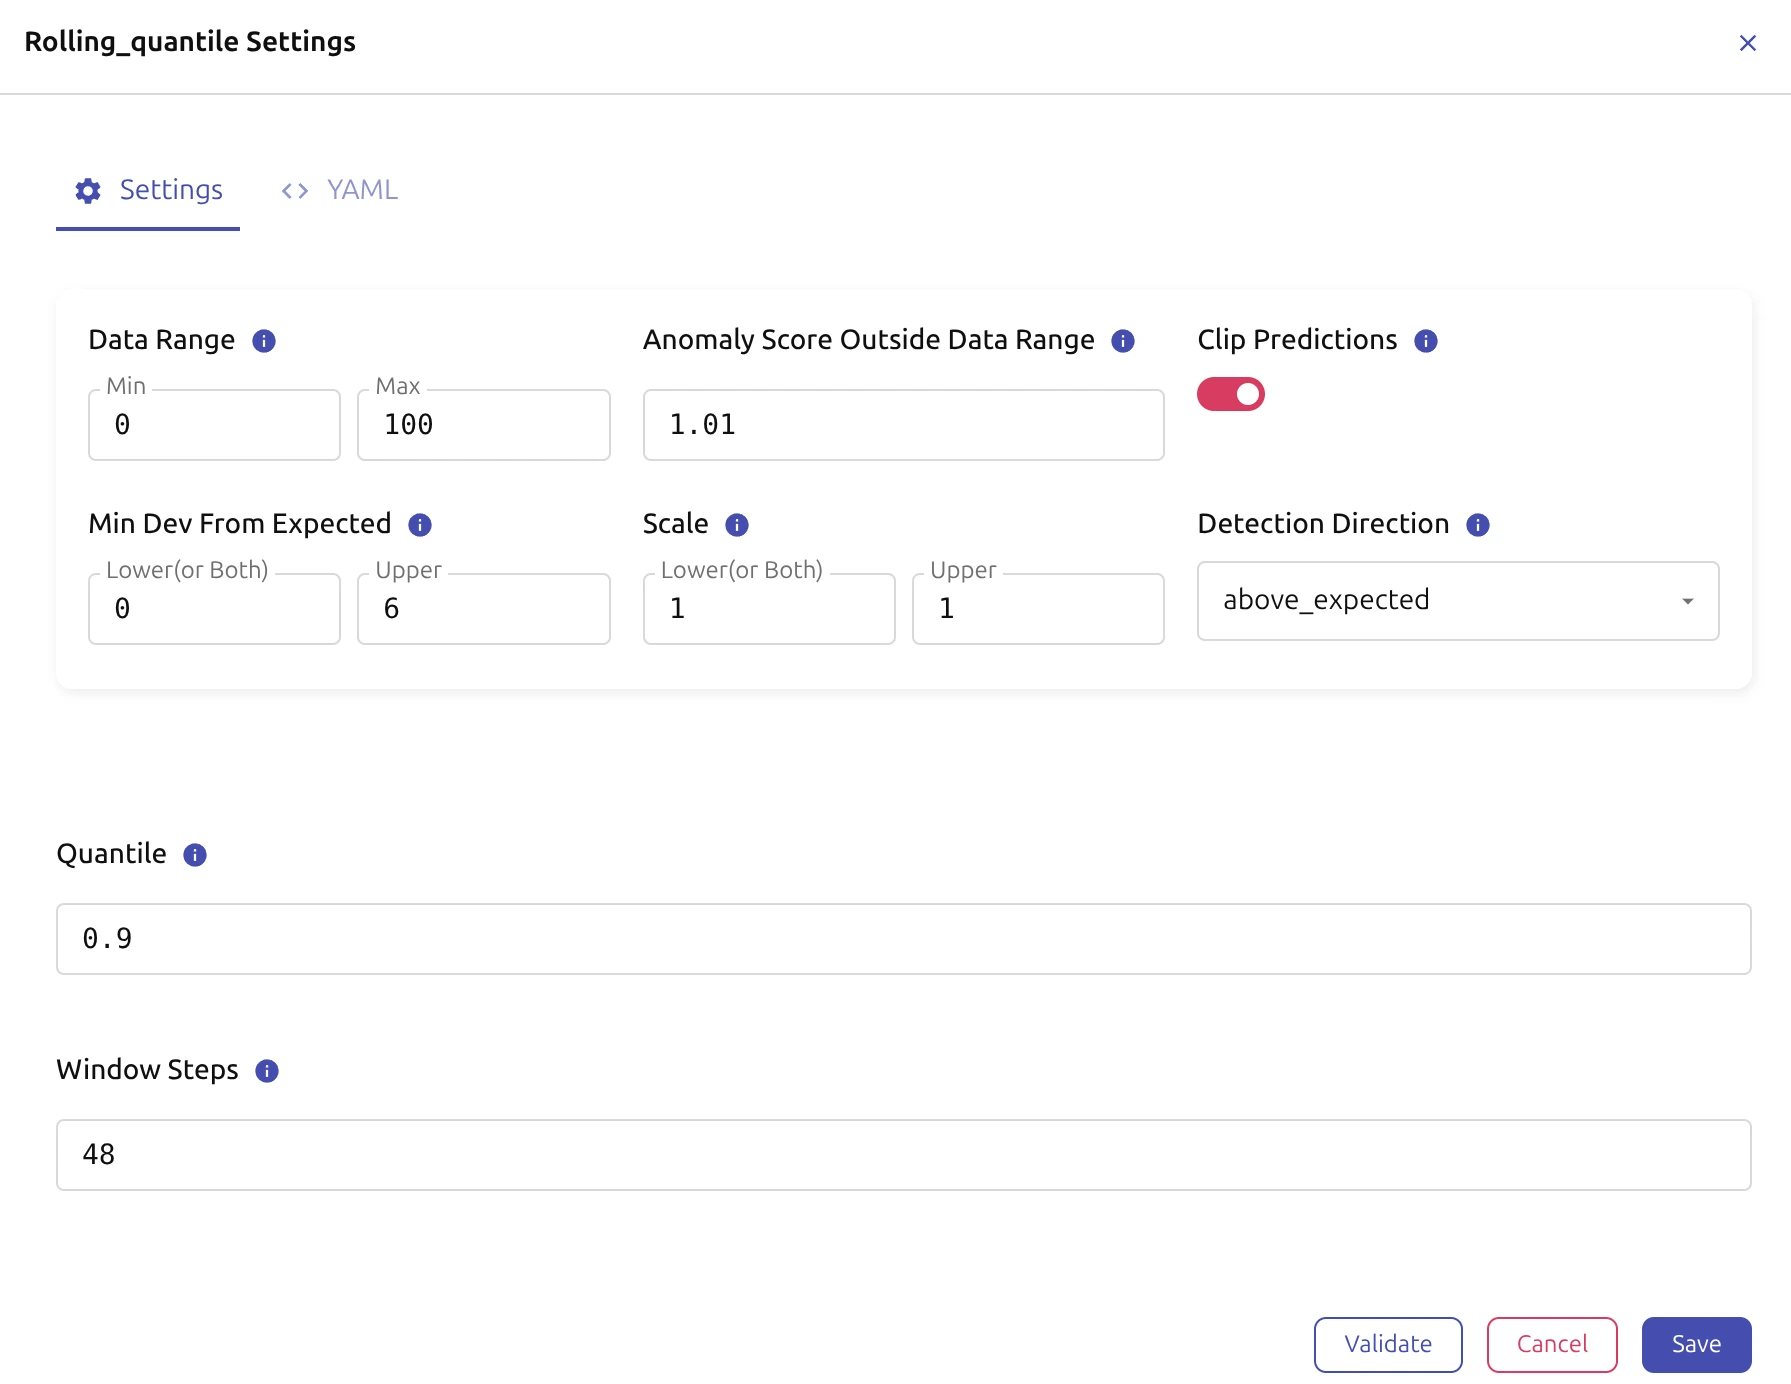Disable the Clip Predictions toggle

click(1231, 394)
